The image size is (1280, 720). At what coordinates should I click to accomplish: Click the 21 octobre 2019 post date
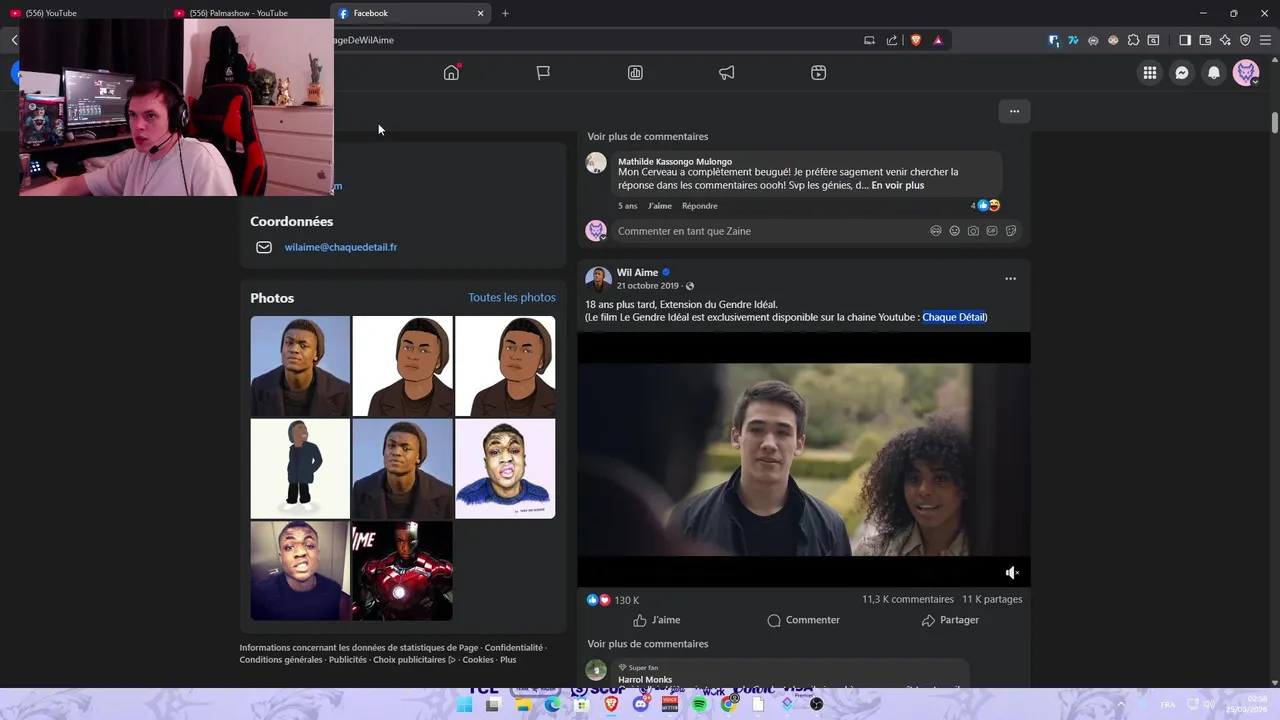[x=647, y=286]
